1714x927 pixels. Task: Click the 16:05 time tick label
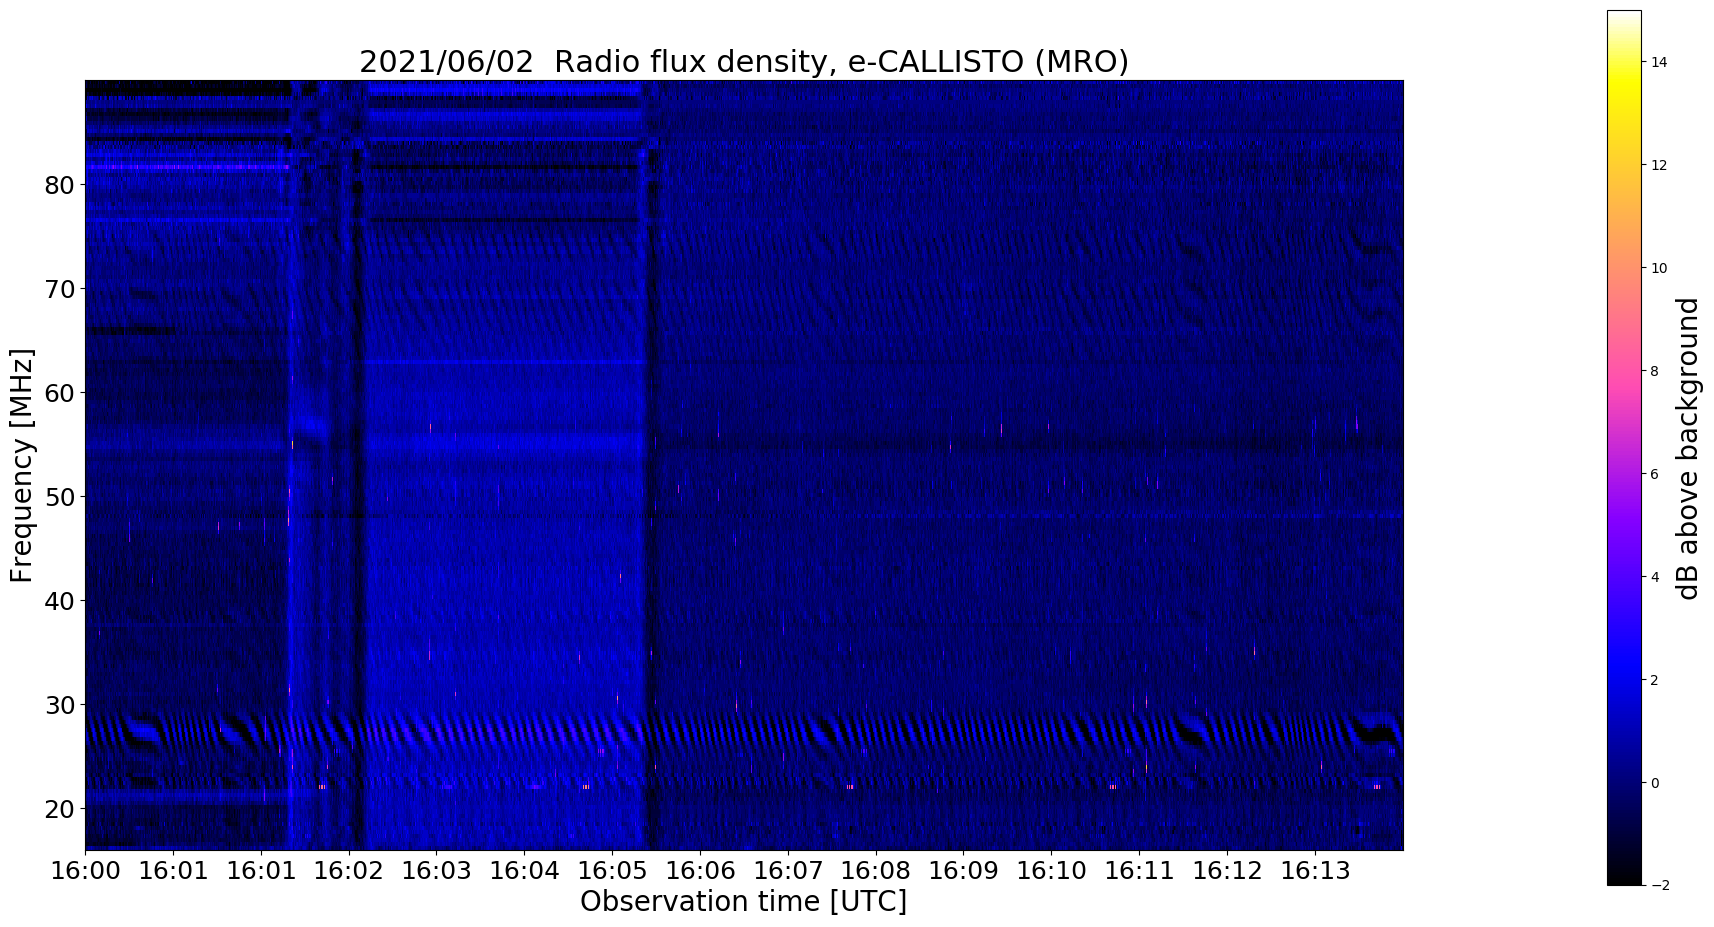613,870
